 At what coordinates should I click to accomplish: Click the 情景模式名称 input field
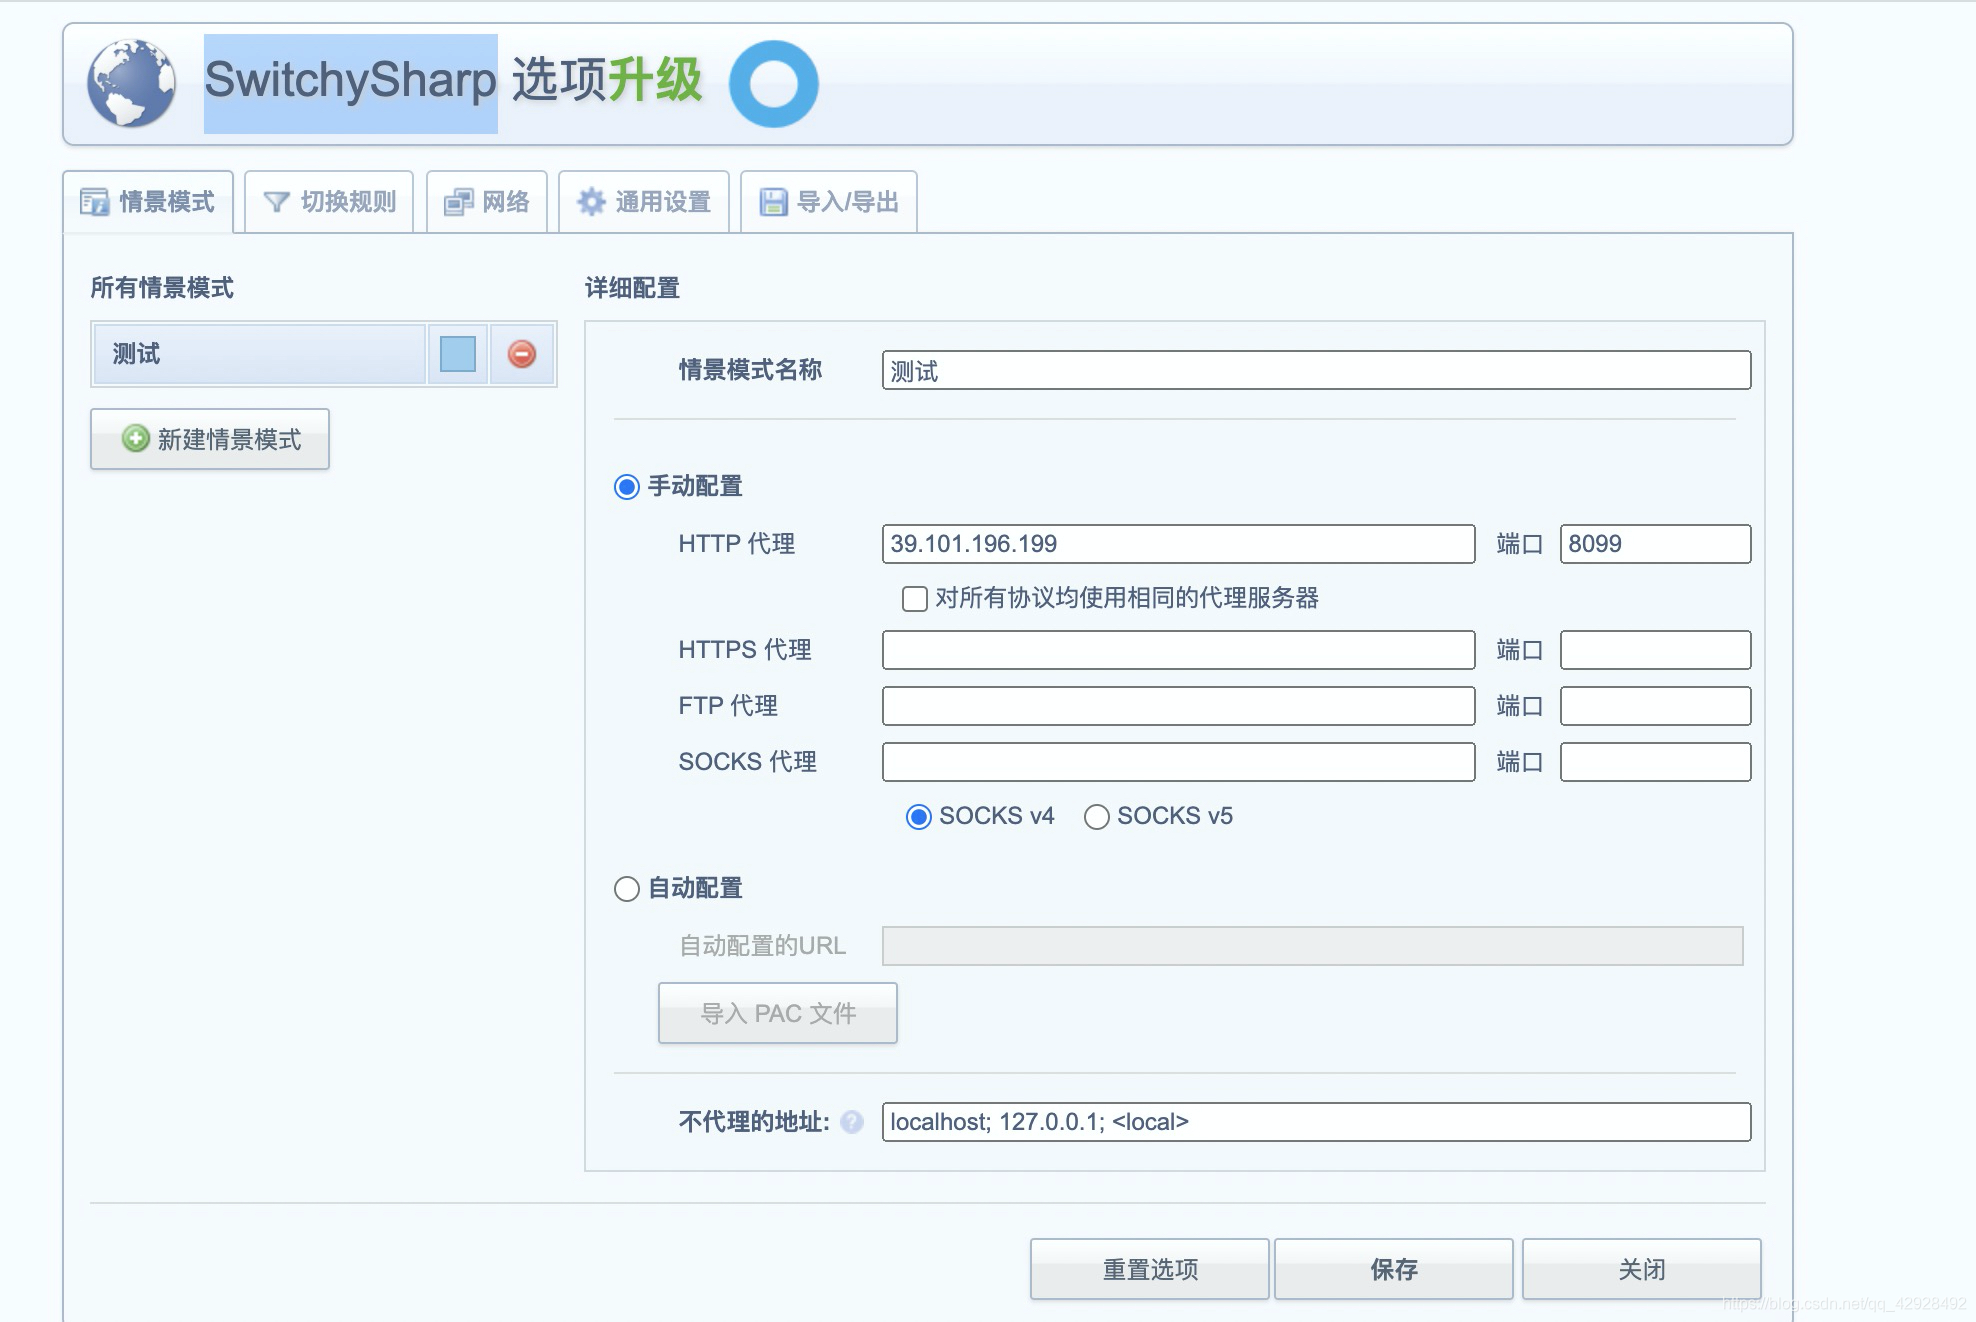pyautogui.click(x=1316, y=370)
